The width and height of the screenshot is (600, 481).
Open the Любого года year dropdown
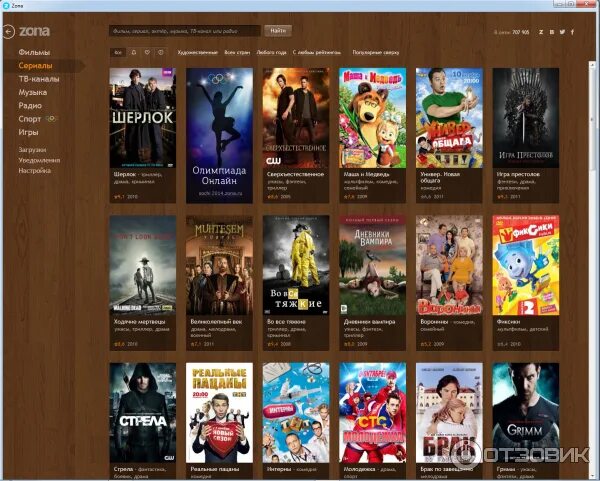tap(271, 52)
